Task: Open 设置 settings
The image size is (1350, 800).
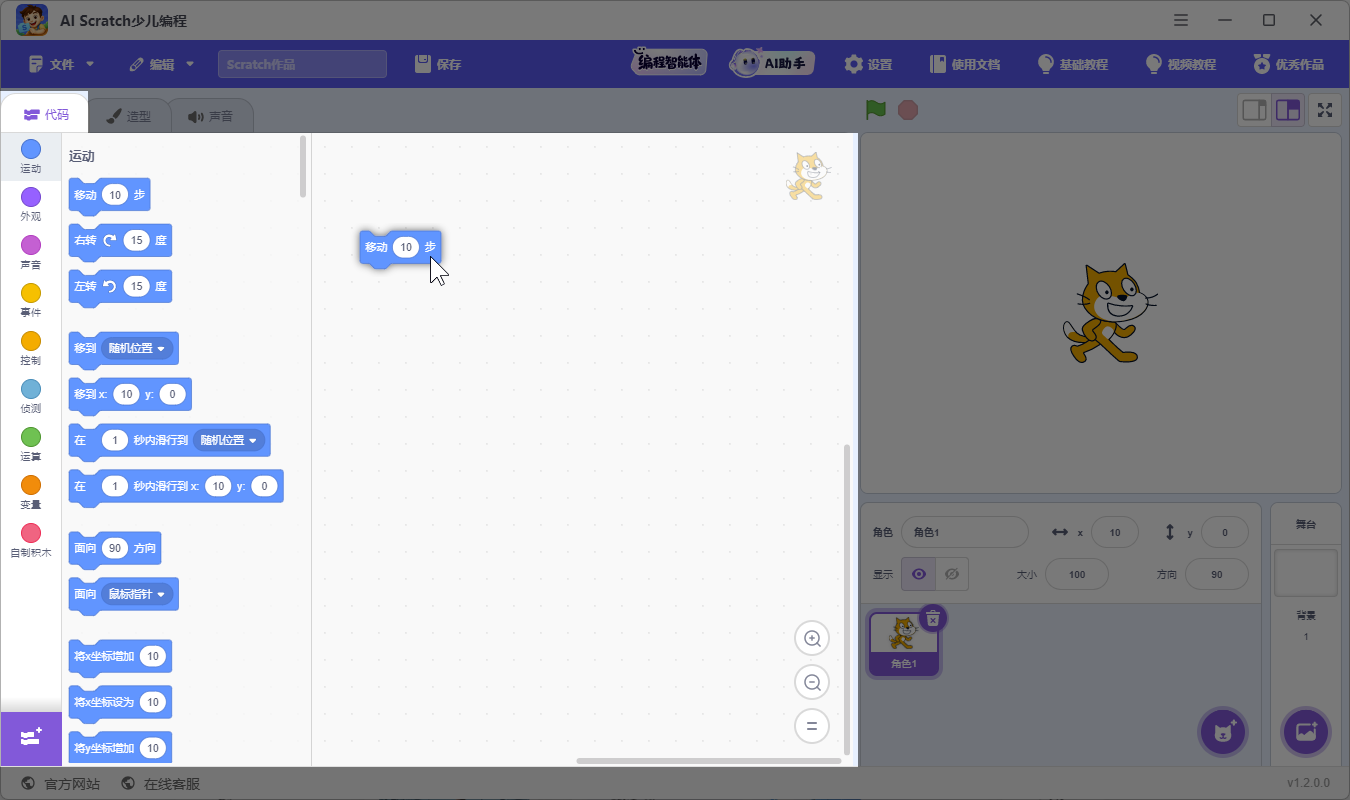Action: pos(868,64)
